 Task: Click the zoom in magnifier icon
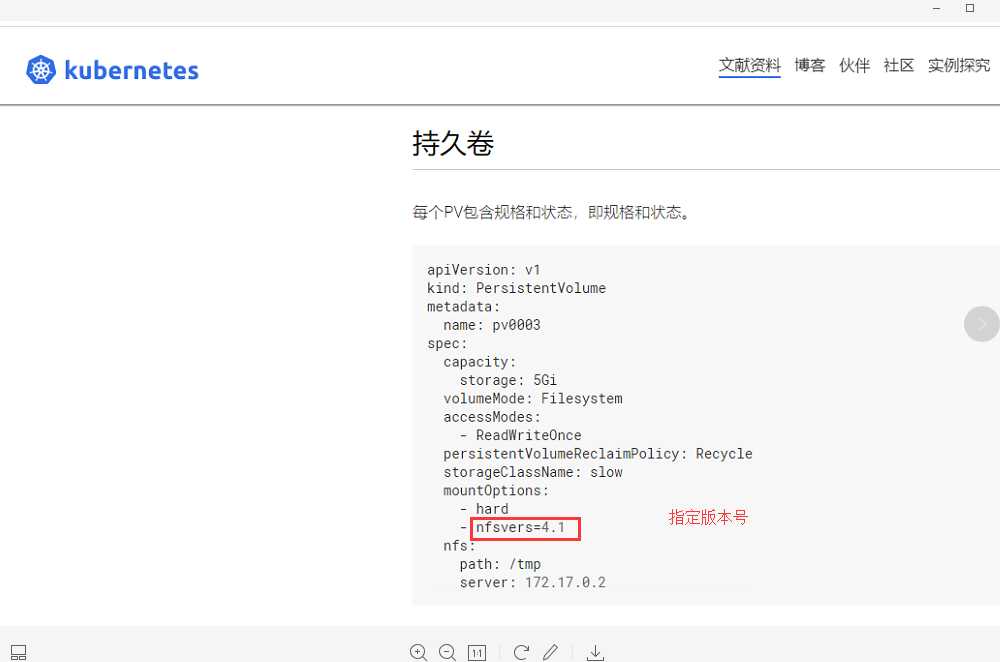pyautogui.click(x=418, y=652)
